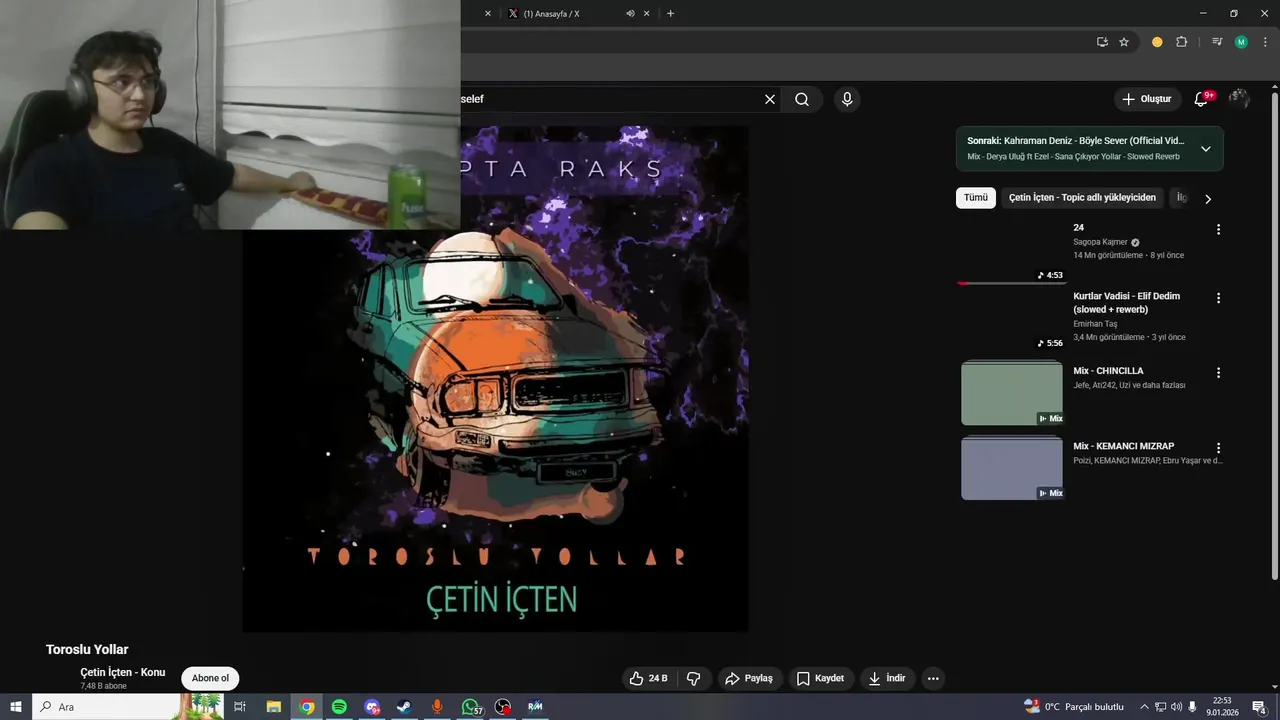Click the Windows taskbar Ara search box
The width and height of the screenshot is (1280, 720).
pos(128,707)
